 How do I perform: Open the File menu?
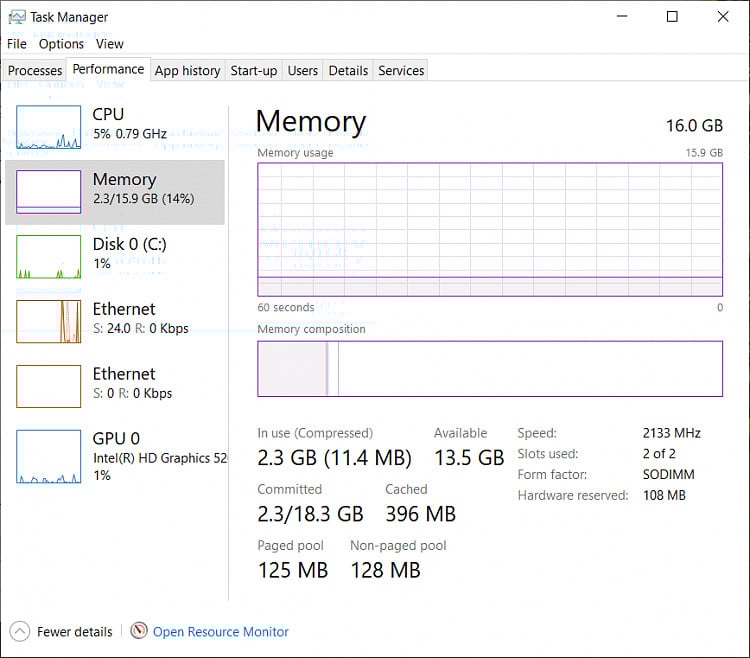coord(17,44)
